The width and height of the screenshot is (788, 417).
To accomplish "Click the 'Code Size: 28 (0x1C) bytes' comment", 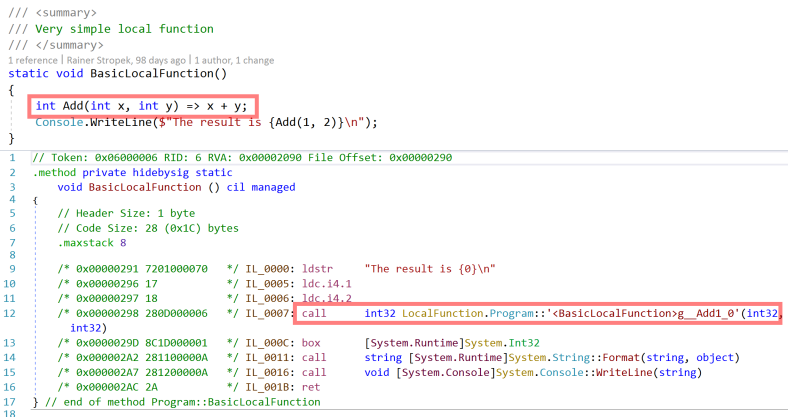I will [148, 228].
